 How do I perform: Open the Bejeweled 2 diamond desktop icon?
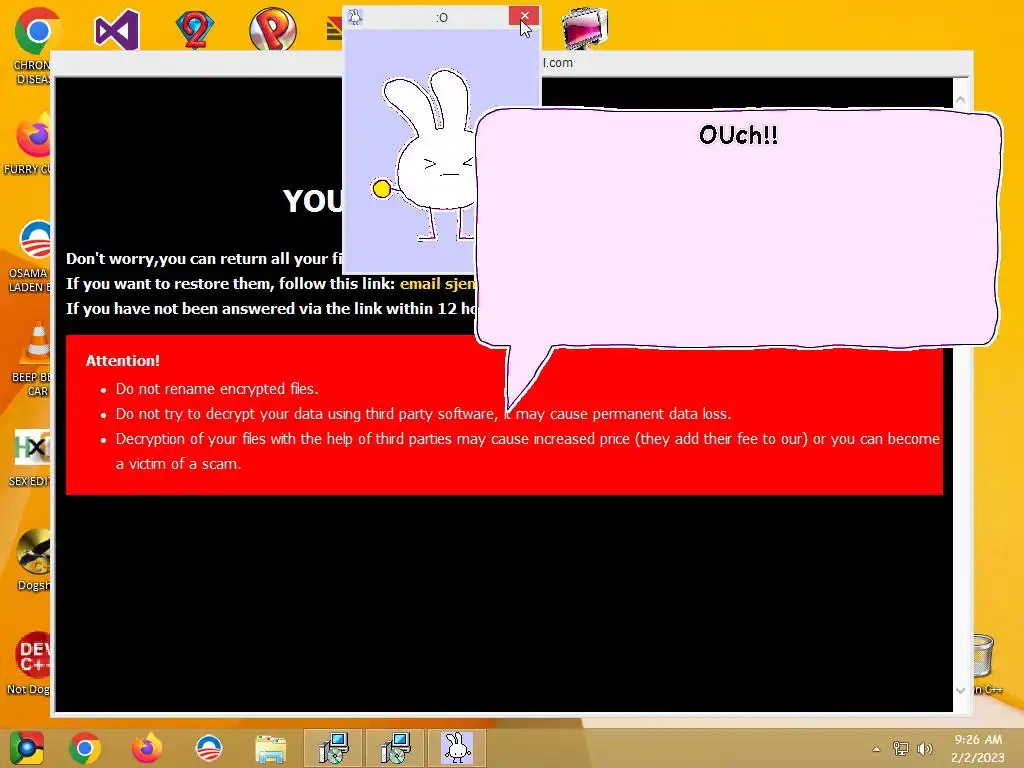coord(195,30)
